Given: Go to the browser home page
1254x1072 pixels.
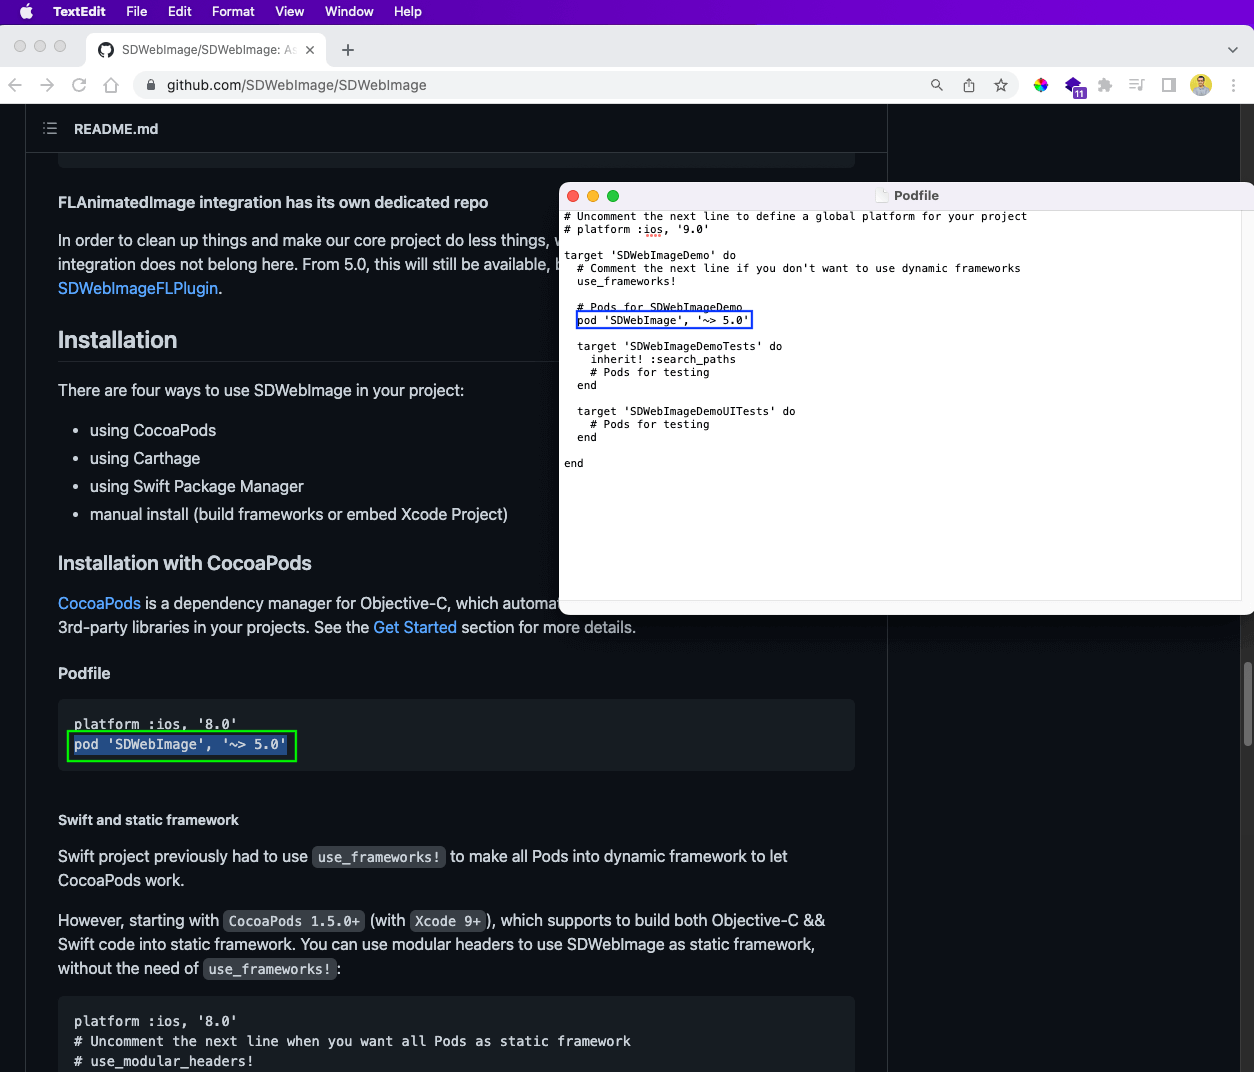Looking at the screenshot, I should pyautogui.click(x=111, y=85).
